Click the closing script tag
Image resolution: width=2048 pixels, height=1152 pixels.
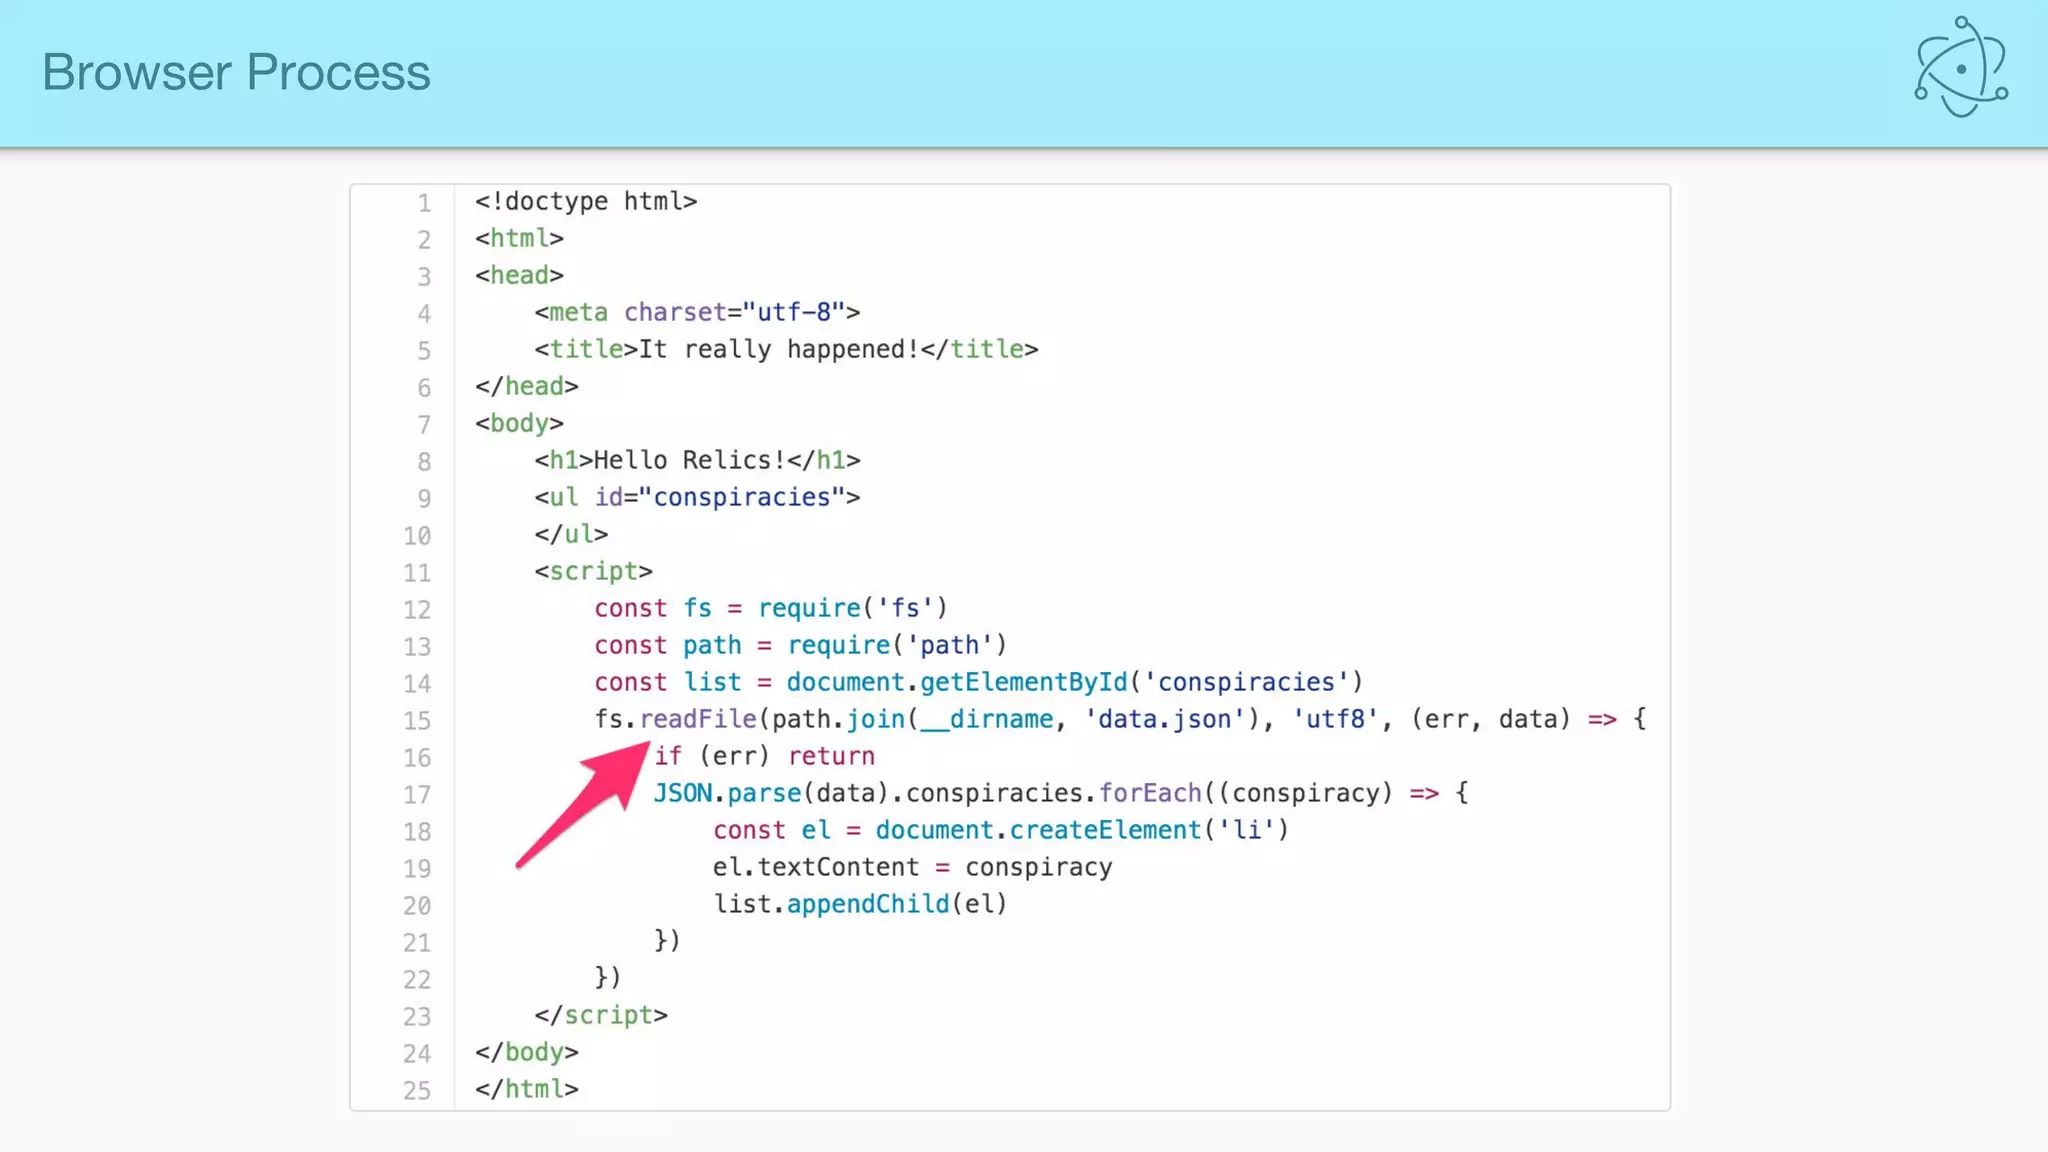(x=600, y=1015)
